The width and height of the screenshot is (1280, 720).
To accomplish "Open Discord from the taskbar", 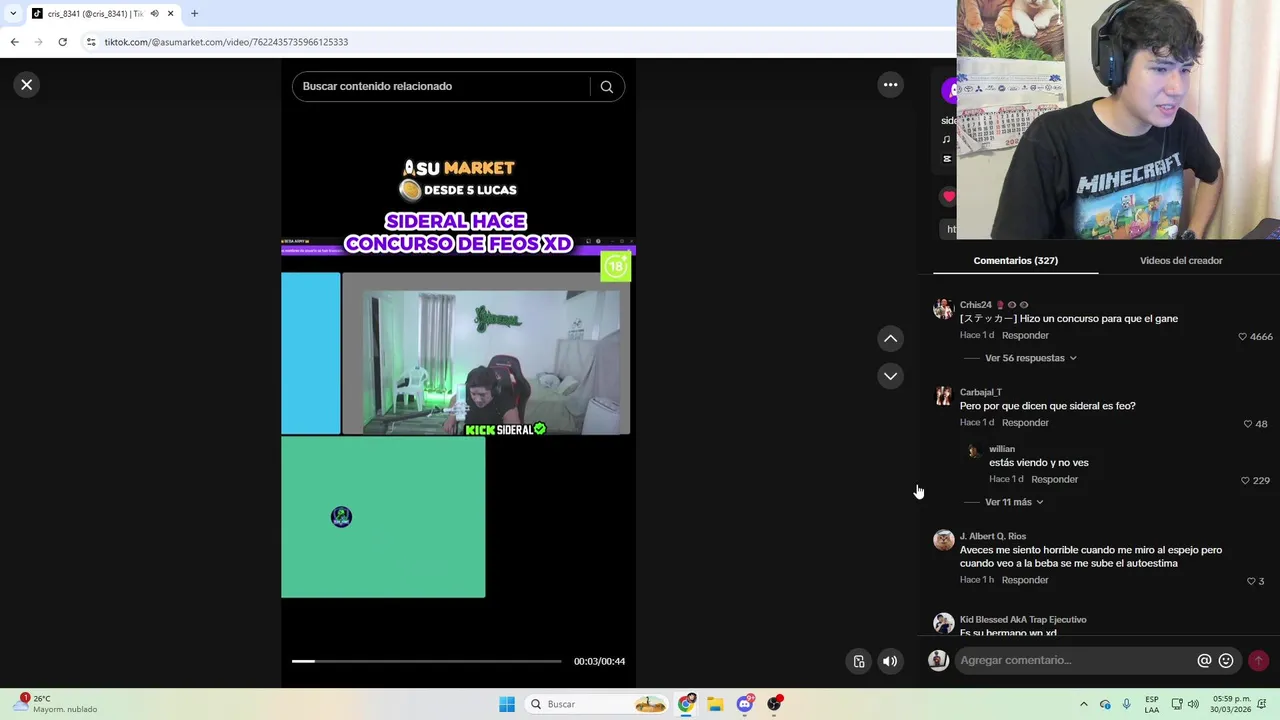I will (x=745, y=704).
